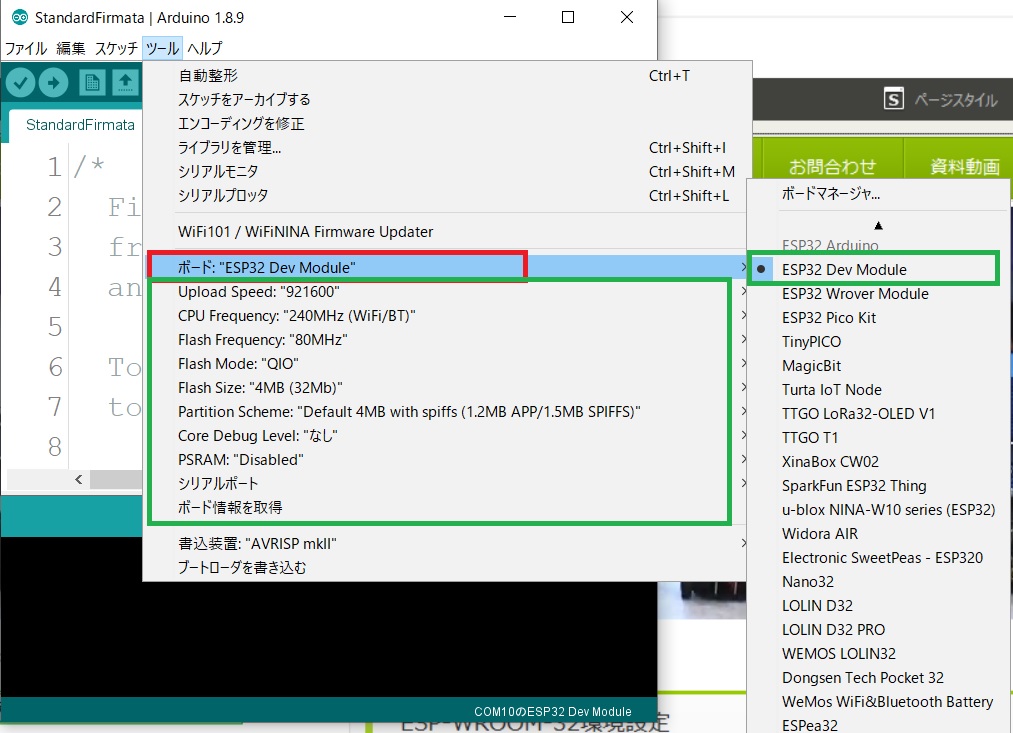Image resolution: width=1013 pixels, height=733 pixels.
Task: Select ESP32 Pico Kit board
Action: click(879, 317)
